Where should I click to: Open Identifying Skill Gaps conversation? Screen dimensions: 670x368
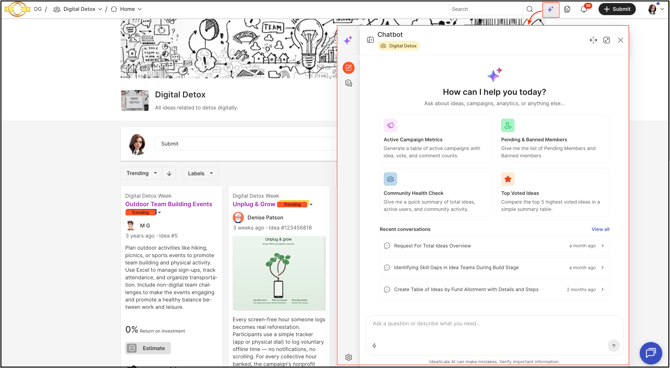(x=494, y=268)
